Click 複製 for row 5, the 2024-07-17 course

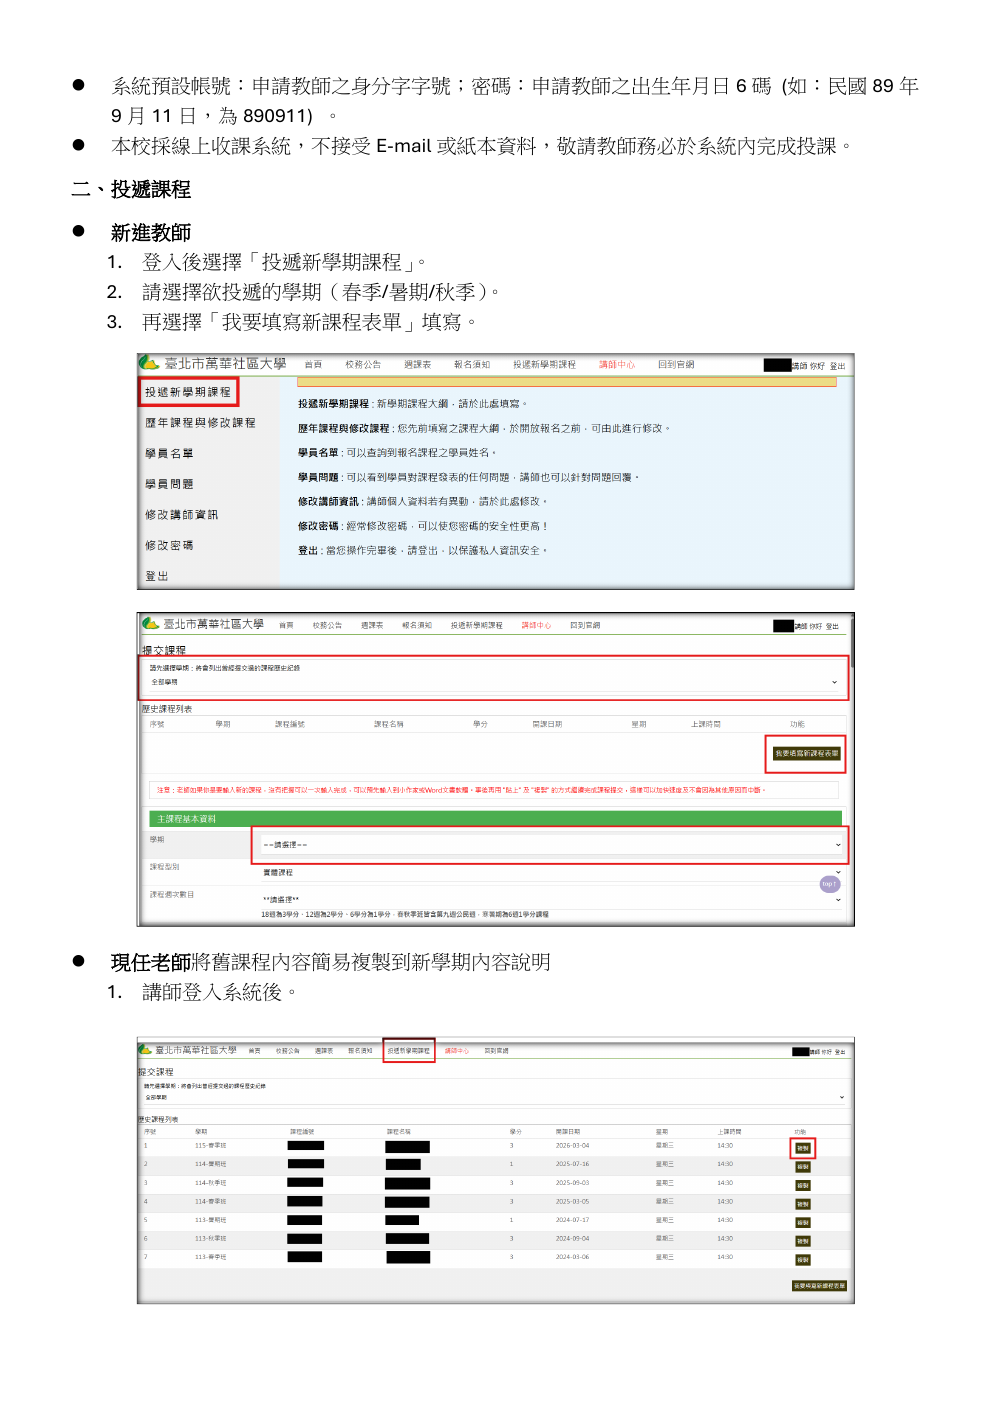[x=803, y=1223]
